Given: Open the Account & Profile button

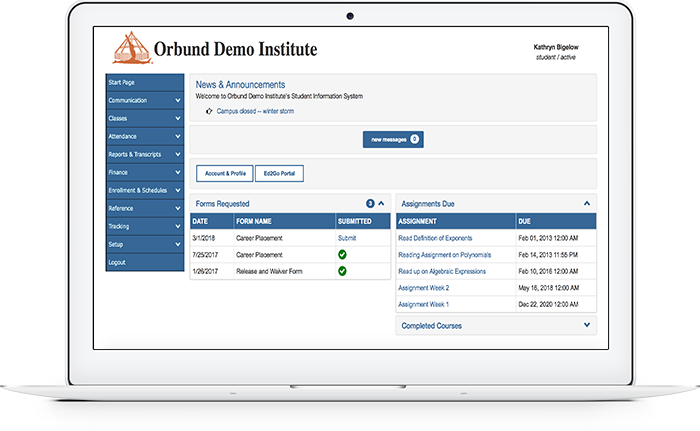Looking at the screenshot, I should pyautogui.click(x=223, y=173).
